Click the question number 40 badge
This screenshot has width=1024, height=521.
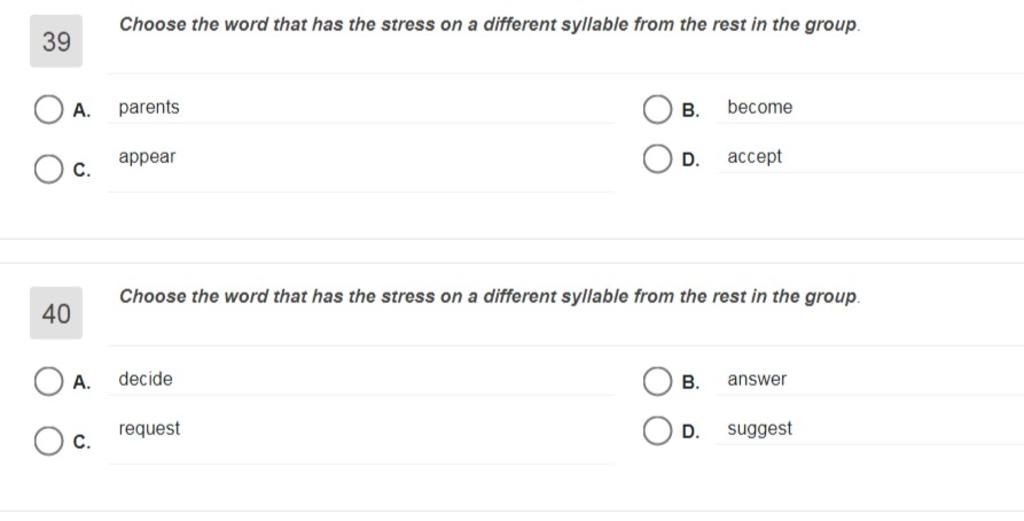pos(56,313)
